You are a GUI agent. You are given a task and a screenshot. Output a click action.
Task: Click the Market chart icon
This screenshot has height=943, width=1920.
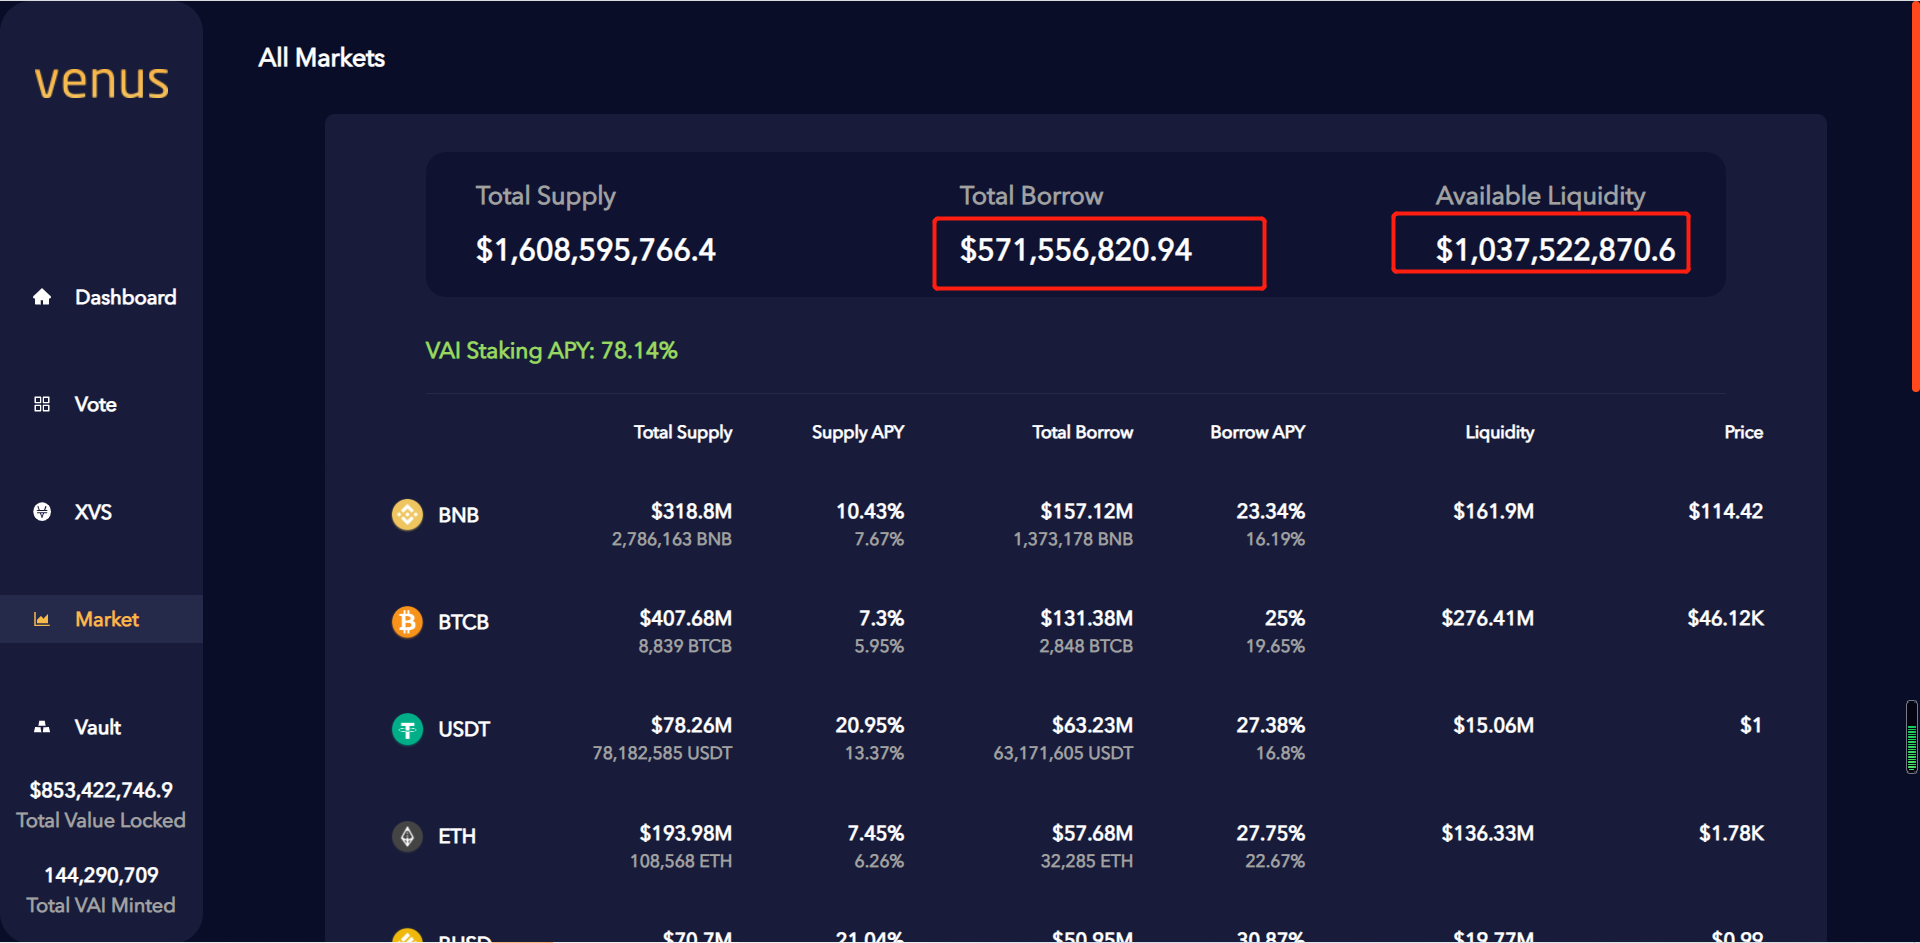[x=42, y=620]
